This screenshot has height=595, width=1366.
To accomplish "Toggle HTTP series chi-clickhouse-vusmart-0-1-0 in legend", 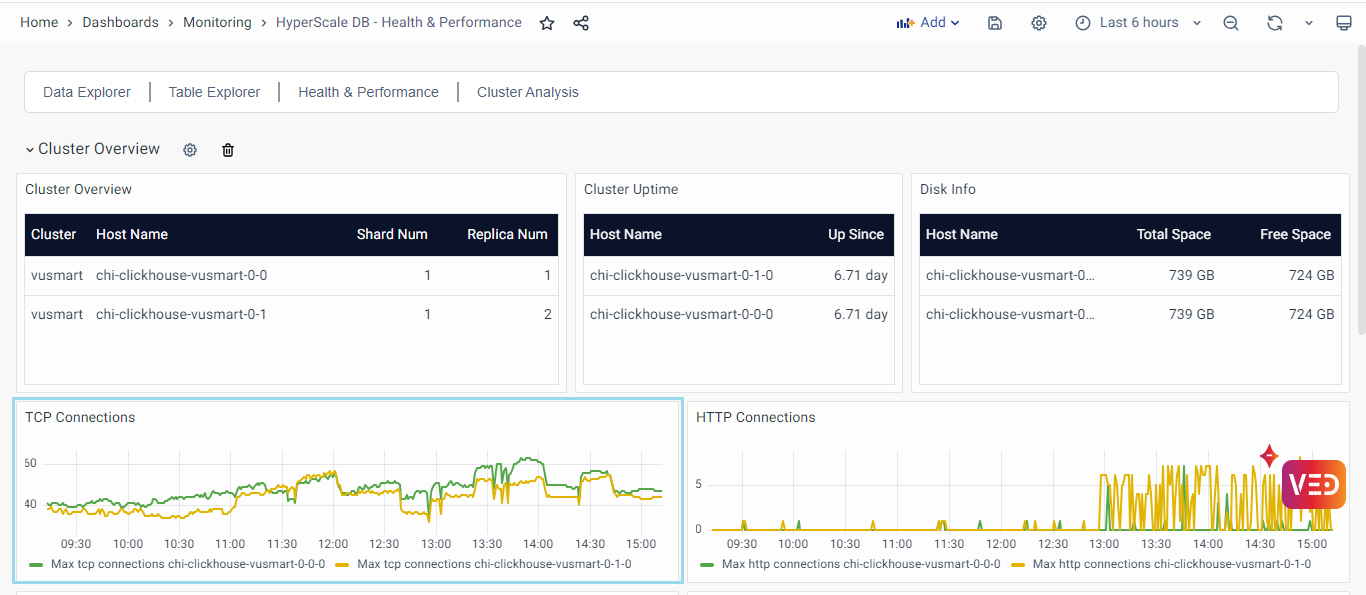I will (1171, 564).
